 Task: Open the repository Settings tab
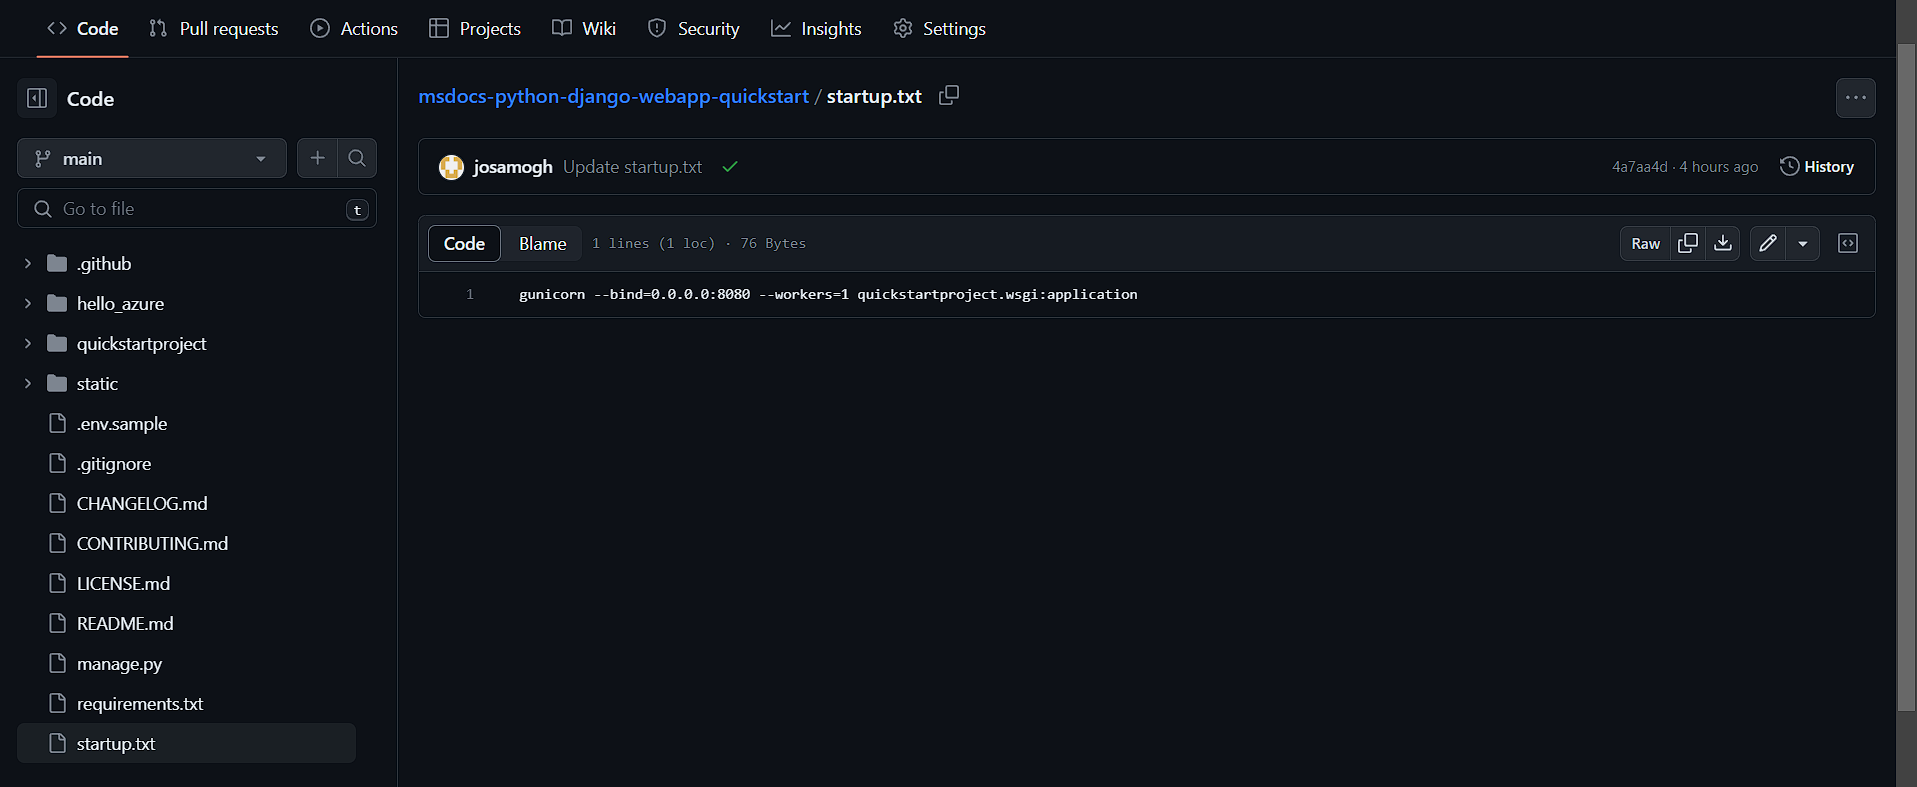(940, 29)
